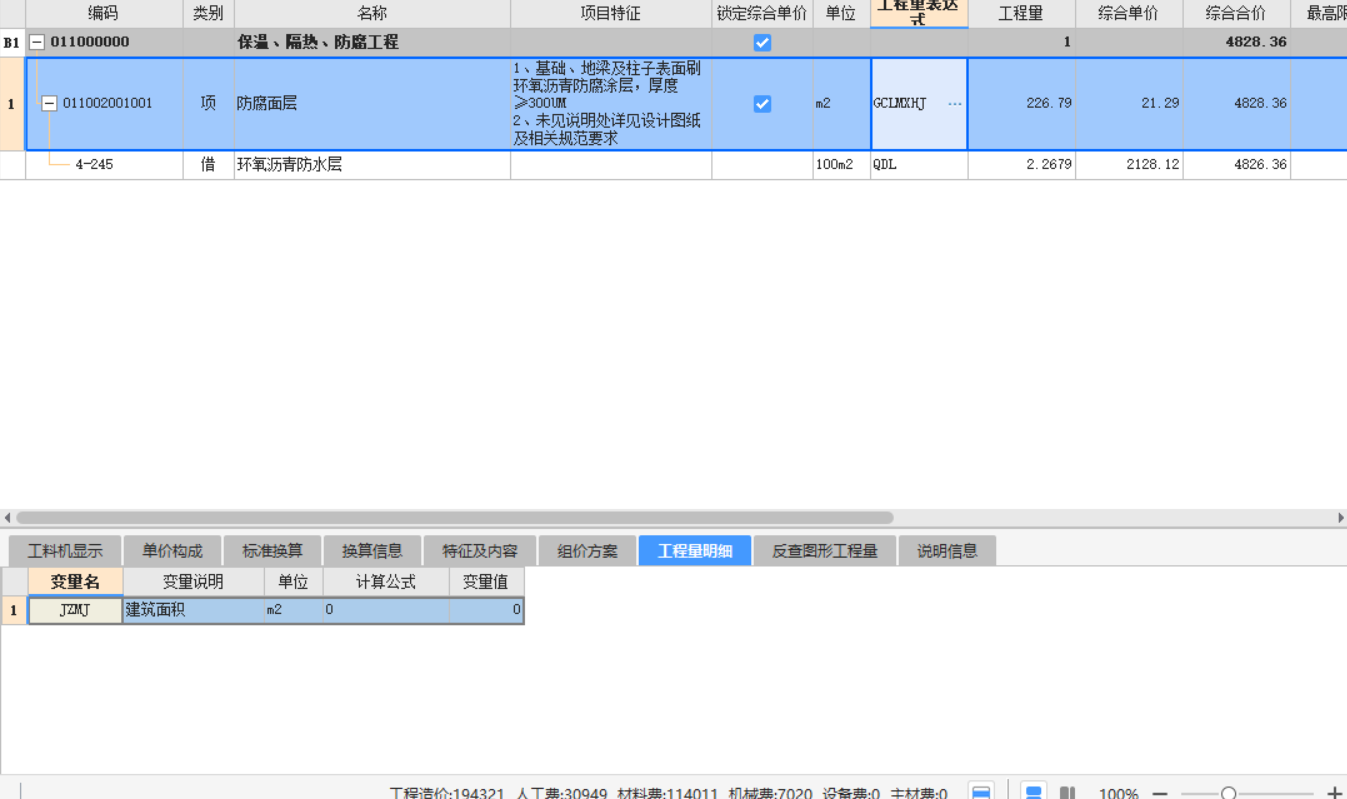Collapse the 011000000 section row
Viewport: 1347px width, 799px height.
click(37, 43)
